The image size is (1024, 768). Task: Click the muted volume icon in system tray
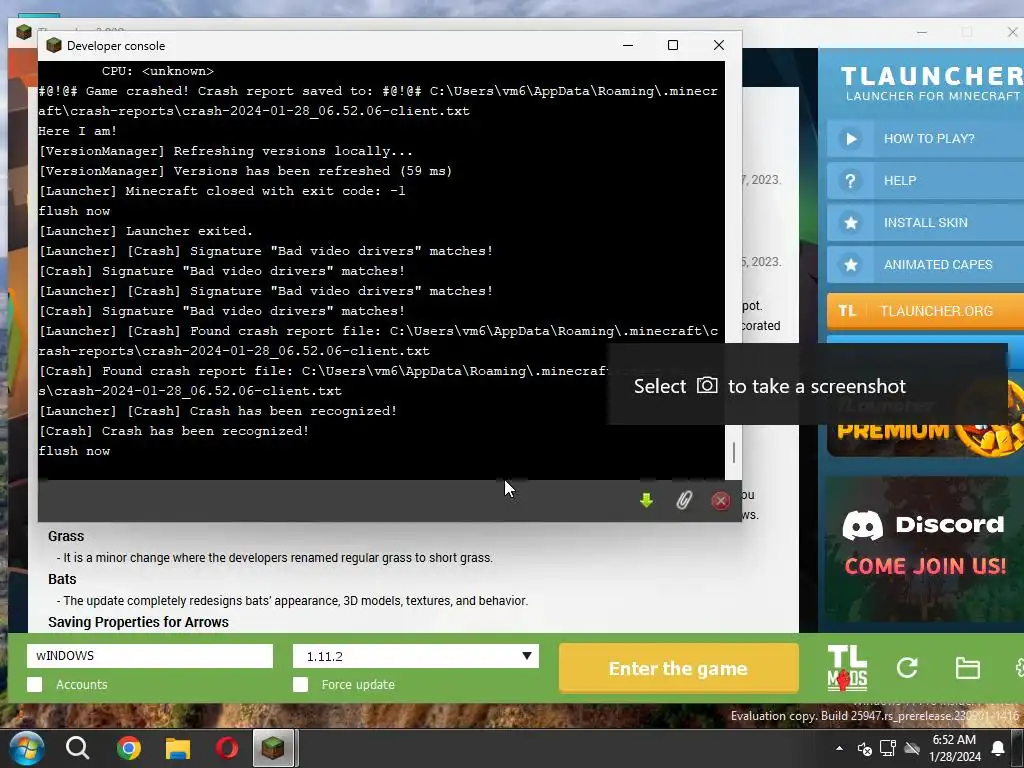[x=864, y=748]
